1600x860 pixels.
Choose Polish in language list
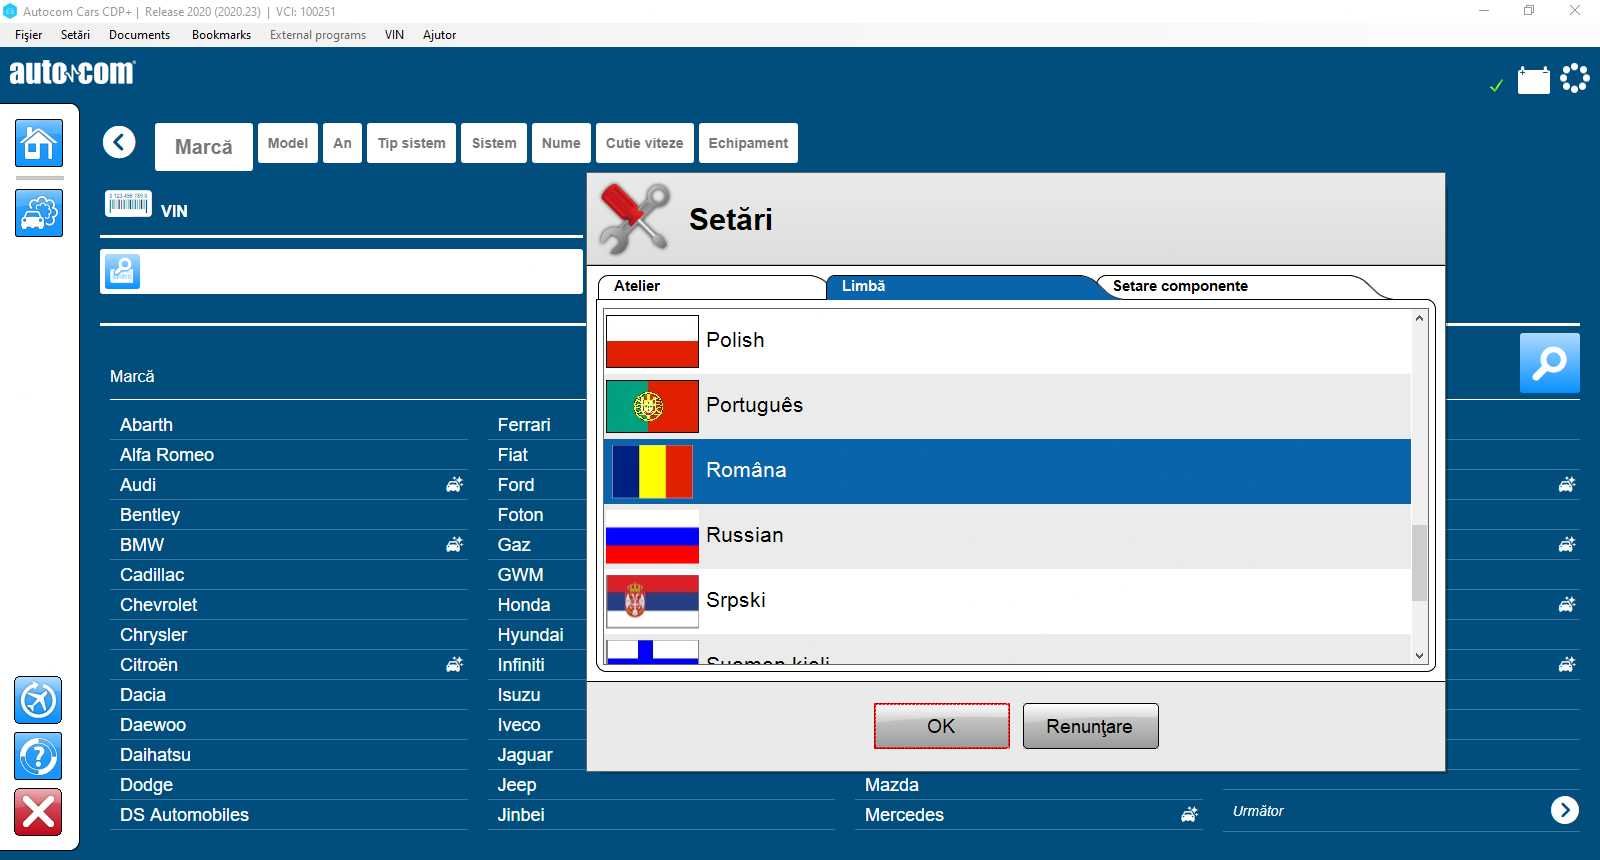[1007, 341]
